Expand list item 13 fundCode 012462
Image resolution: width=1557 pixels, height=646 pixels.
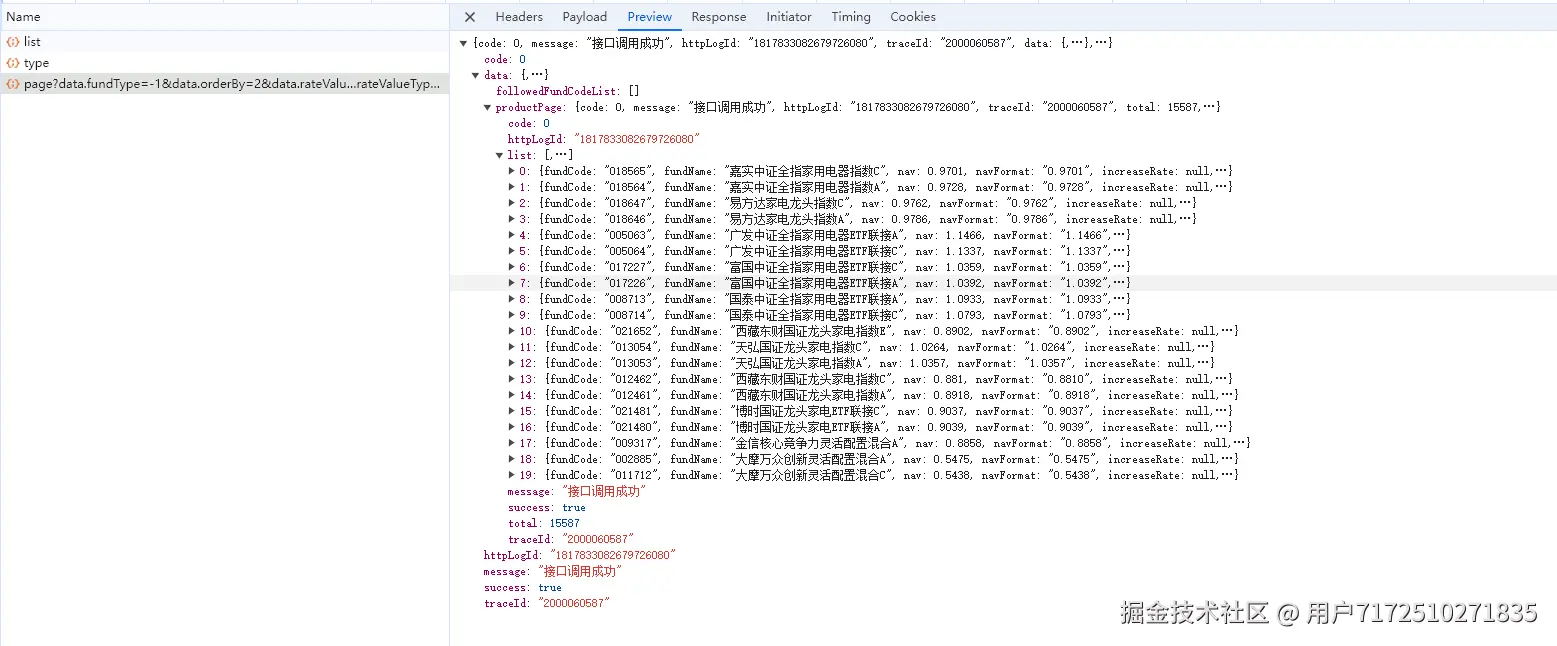[511, 380]
